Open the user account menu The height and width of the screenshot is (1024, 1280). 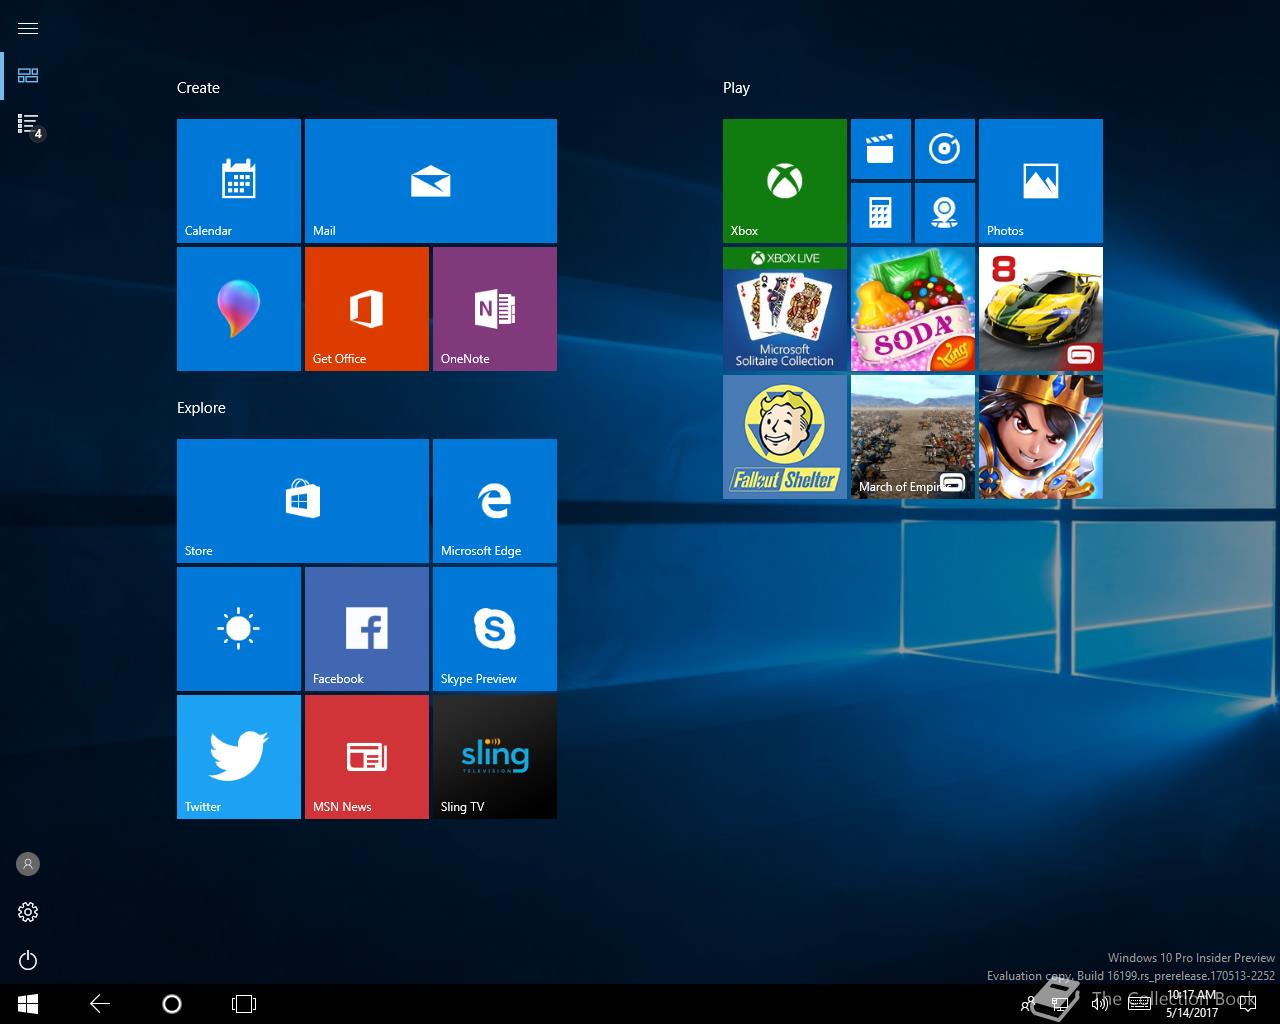coord(28,864)
